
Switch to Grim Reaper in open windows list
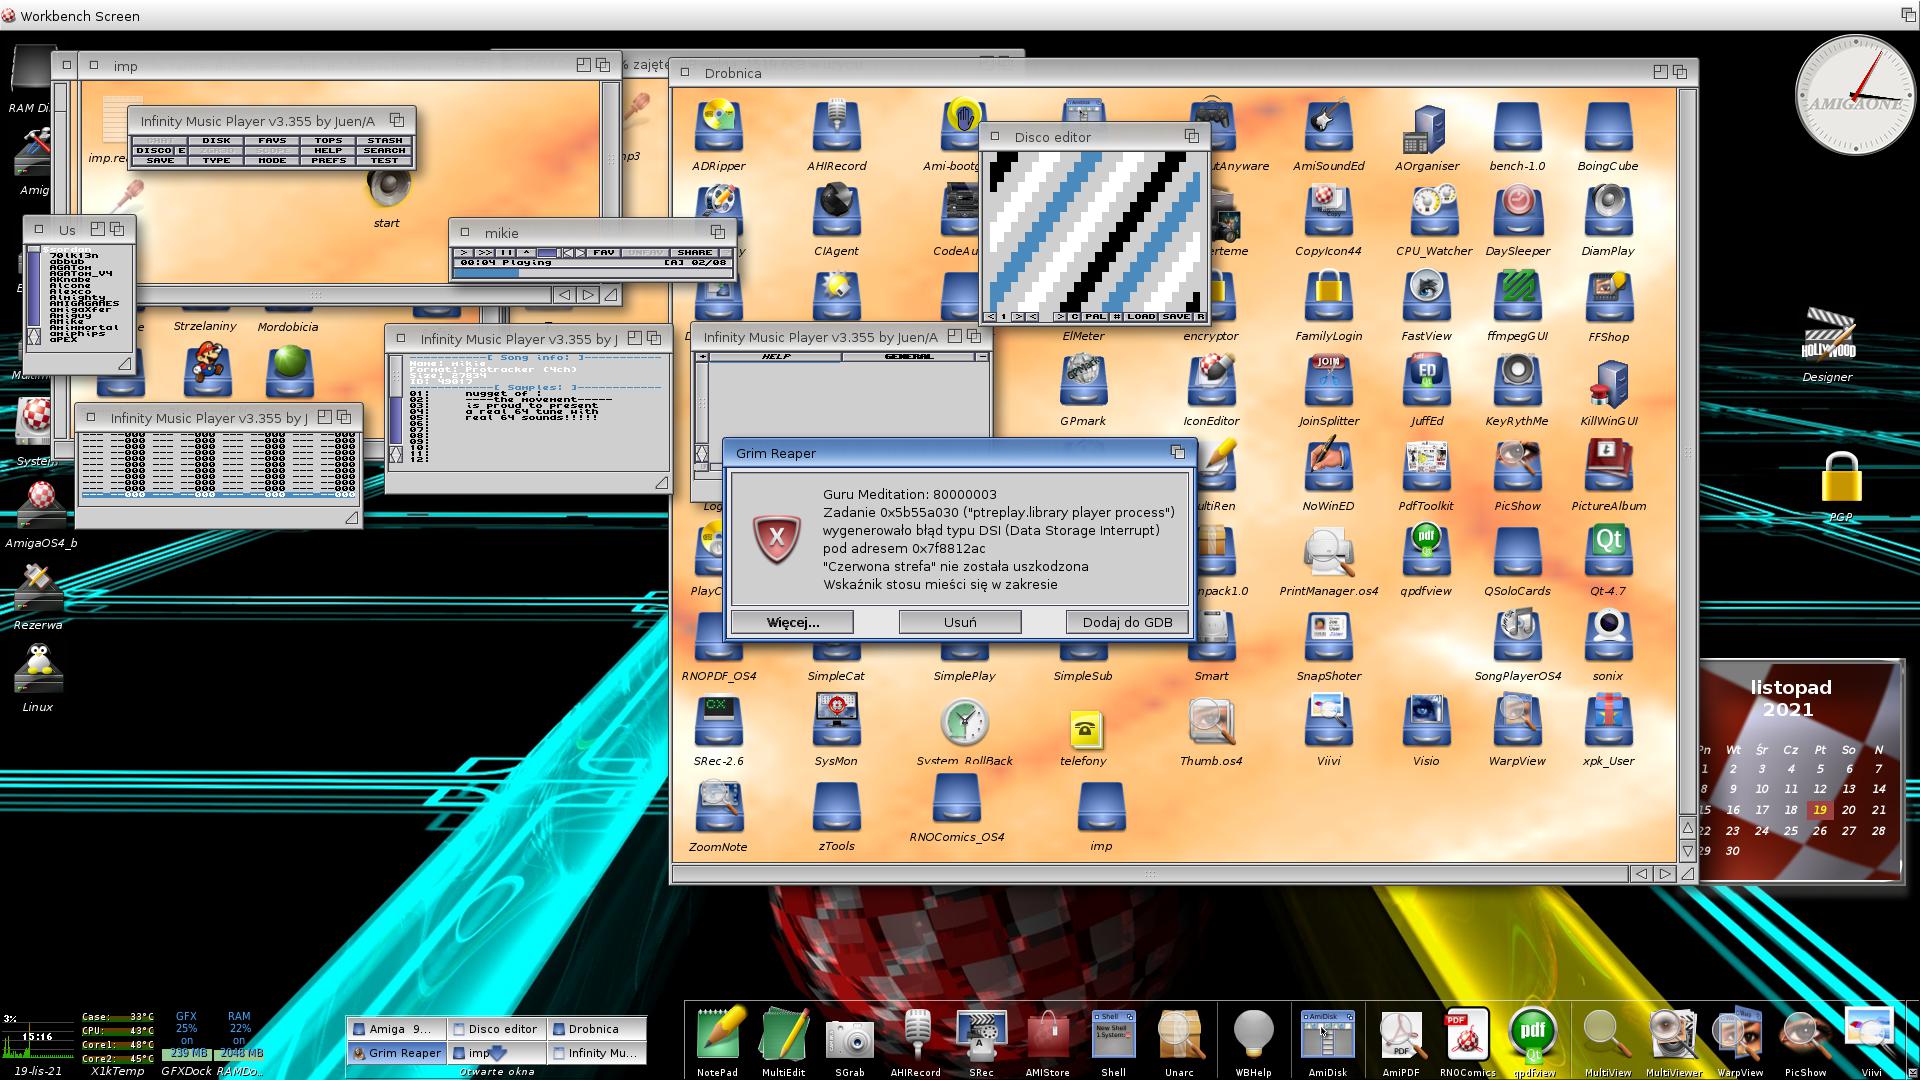pos(397,1053)
